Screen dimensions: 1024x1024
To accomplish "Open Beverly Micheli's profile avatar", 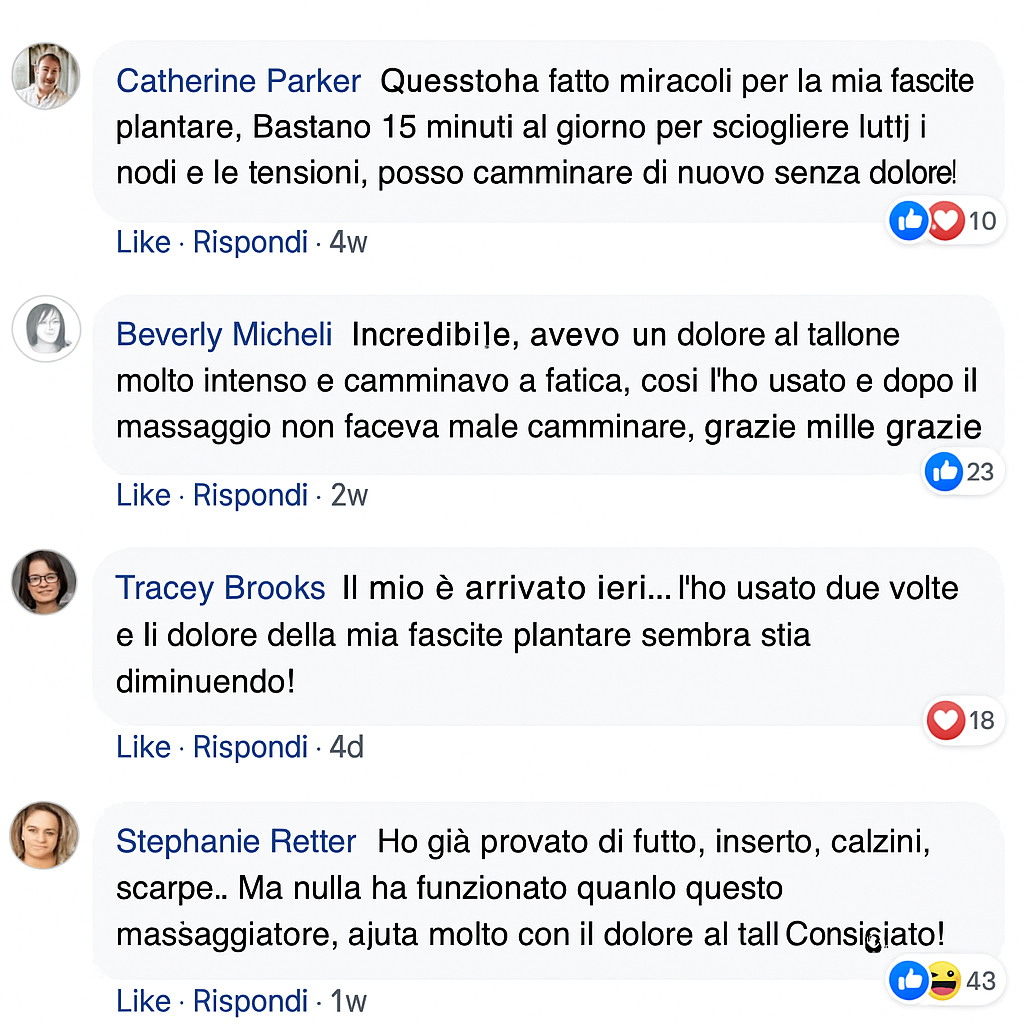I will (45, 328).
